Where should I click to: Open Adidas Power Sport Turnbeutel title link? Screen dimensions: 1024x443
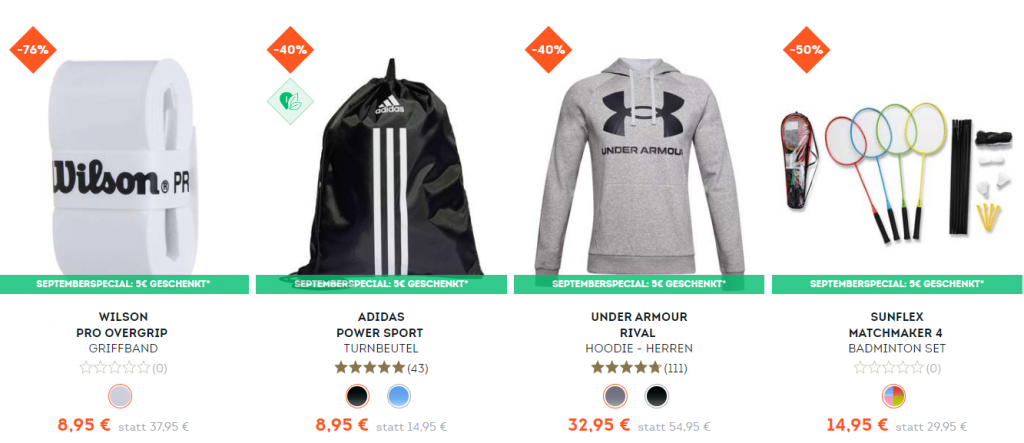(x=381, y=333)
